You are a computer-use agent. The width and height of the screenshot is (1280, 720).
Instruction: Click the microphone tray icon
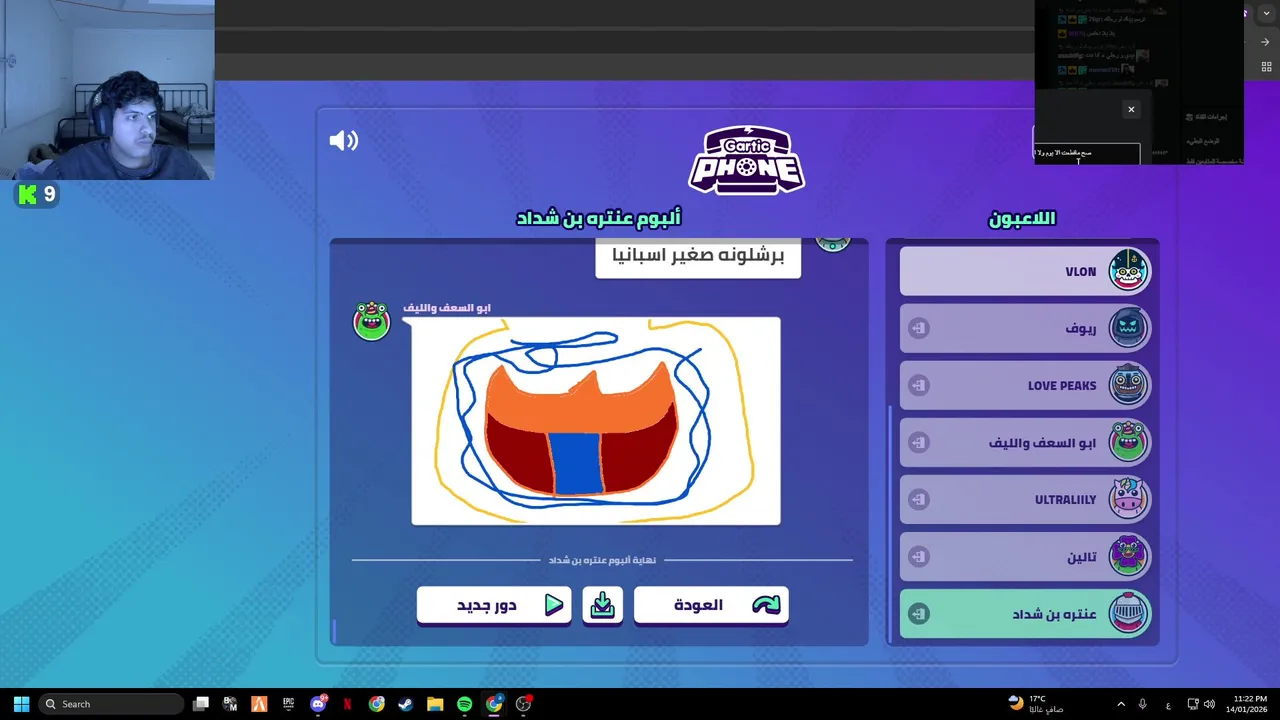[x=1142, y=704]
